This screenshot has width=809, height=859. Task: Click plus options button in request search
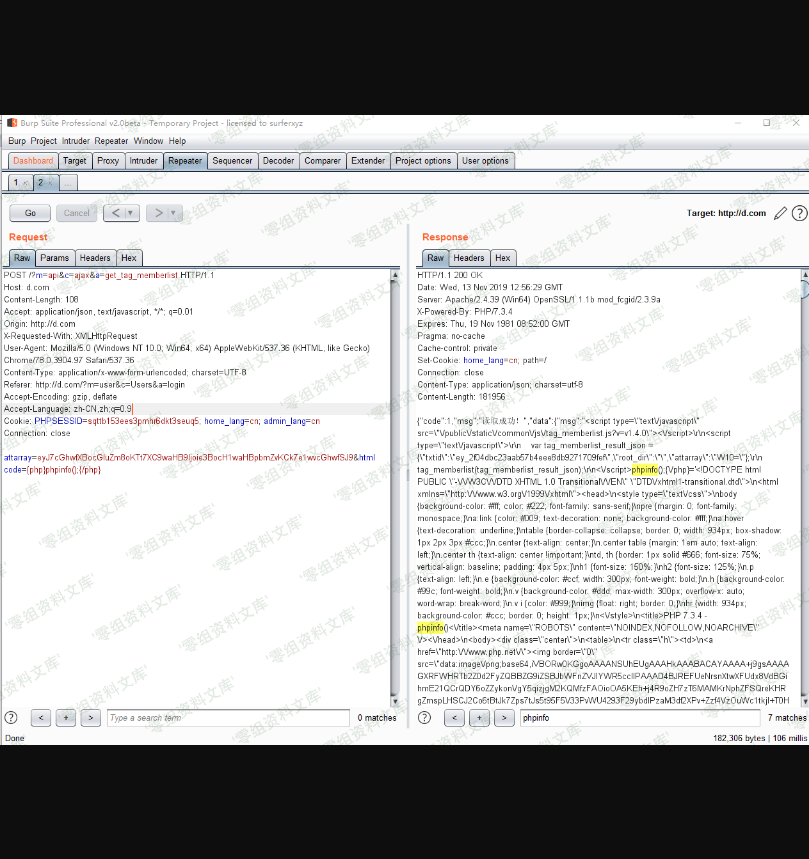(65, 717)
